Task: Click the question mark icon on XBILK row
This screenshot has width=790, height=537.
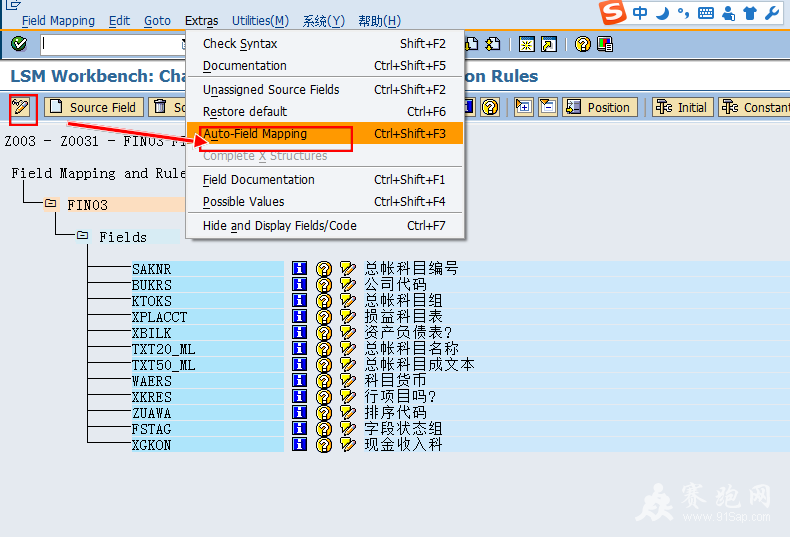Action: (x=324, y=333)
